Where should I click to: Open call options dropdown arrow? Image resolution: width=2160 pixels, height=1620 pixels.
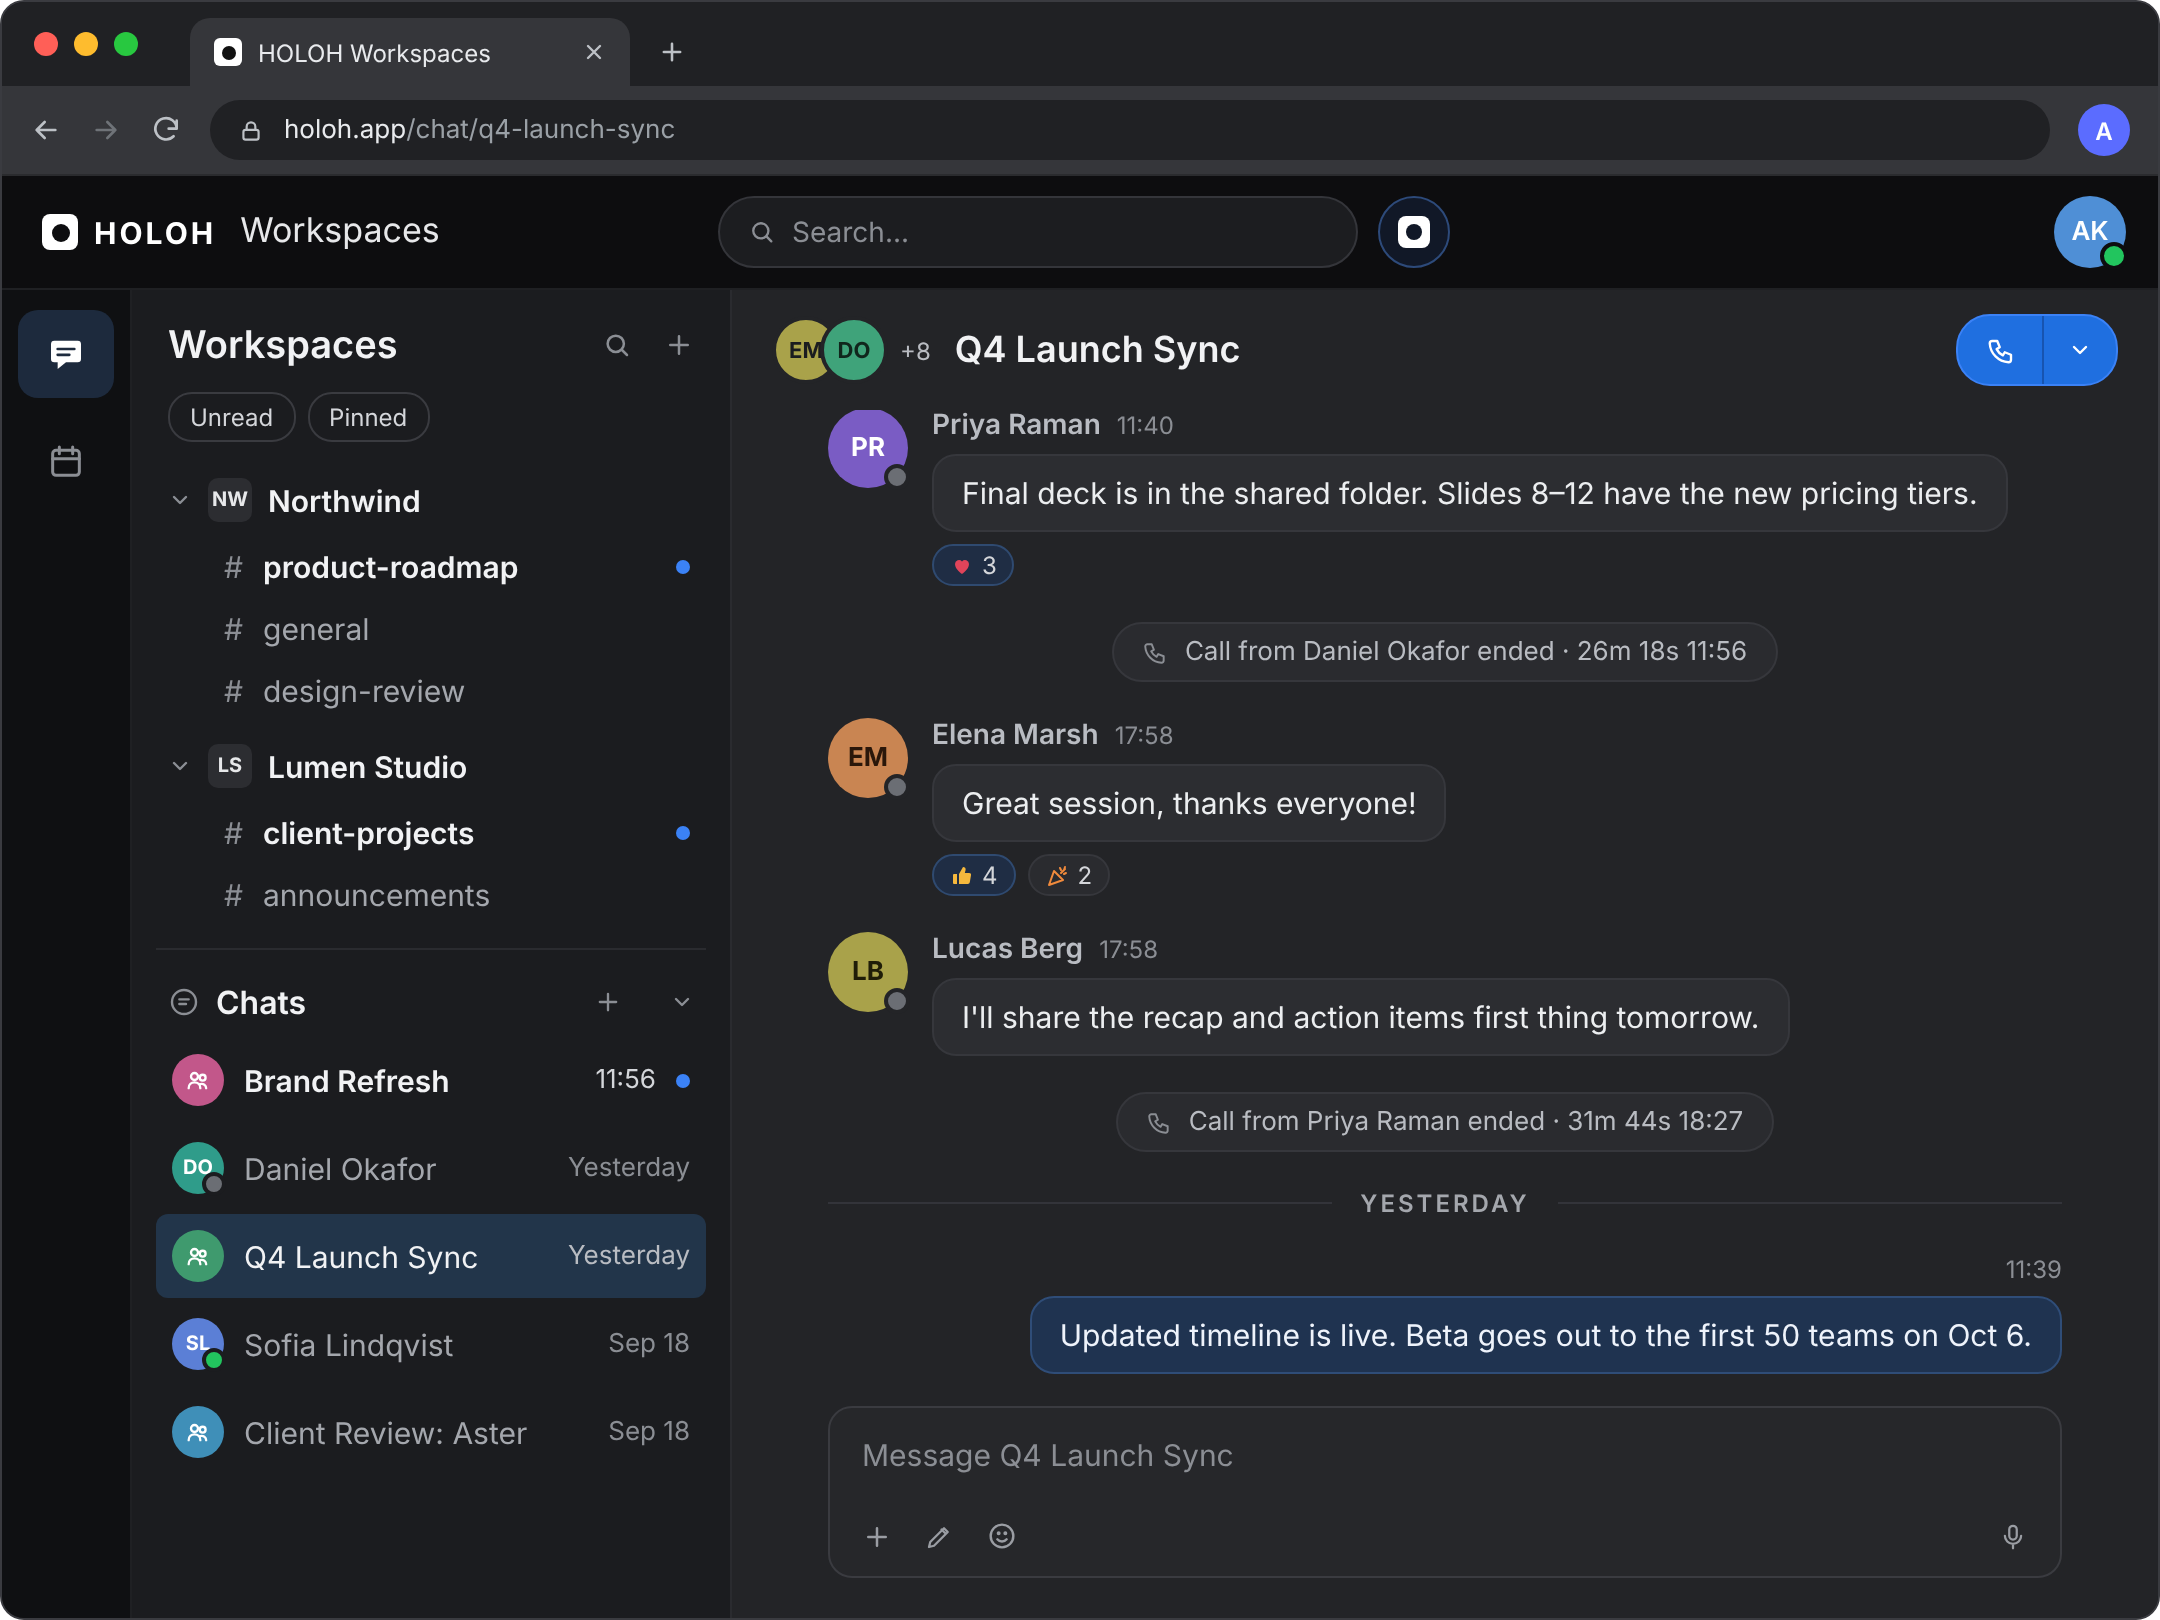[2080, 350]
